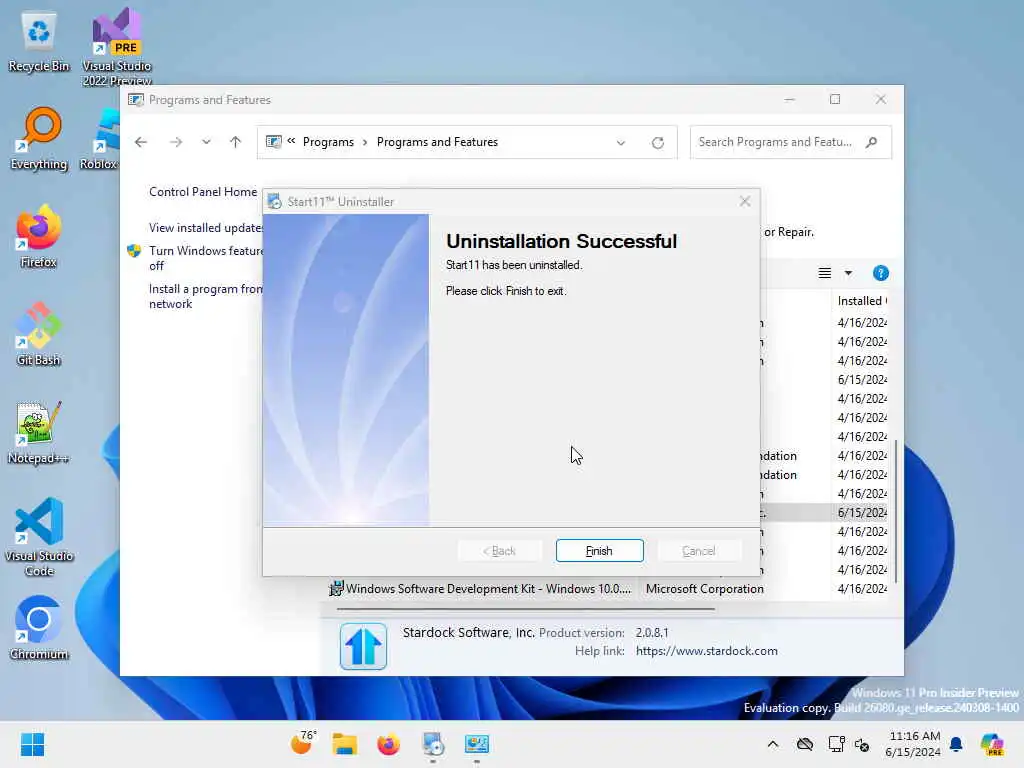Refresh the Programs and Features list
The height and width of the screenshot is (768, 1024).
click(x=658, y=142)
